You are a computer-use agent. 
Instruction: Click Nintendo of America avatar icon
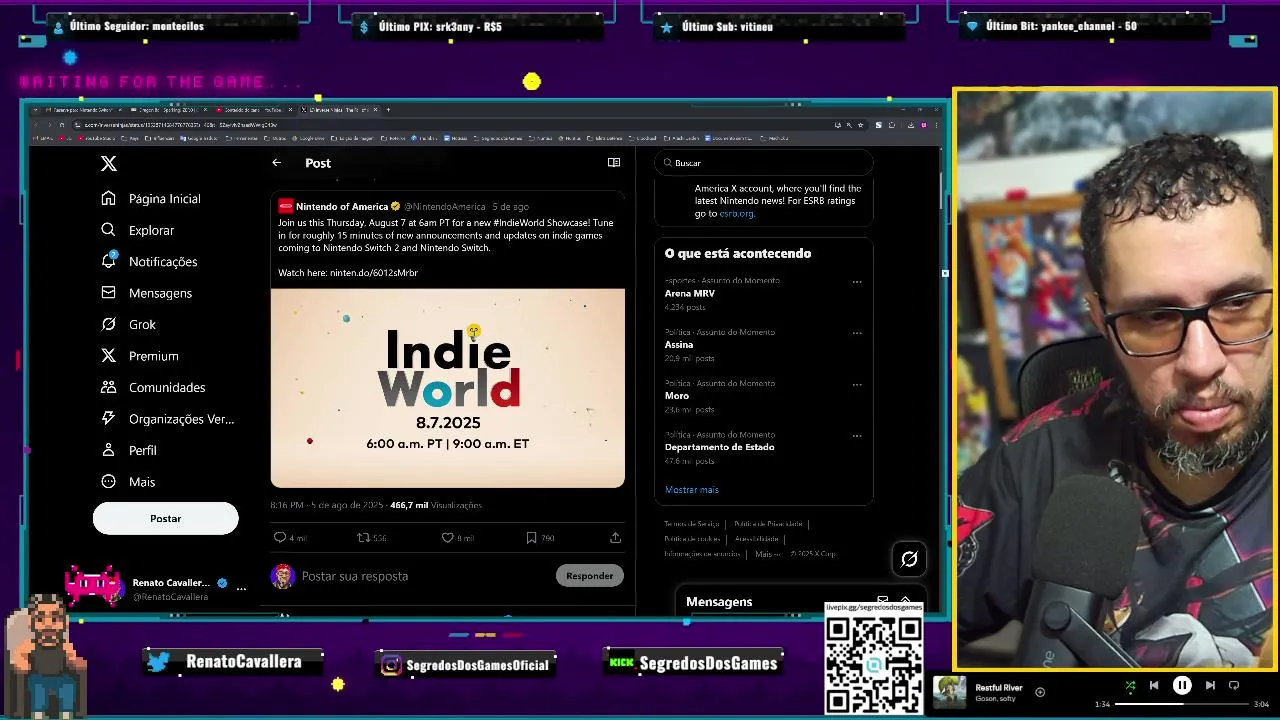[x=285, y=206]
